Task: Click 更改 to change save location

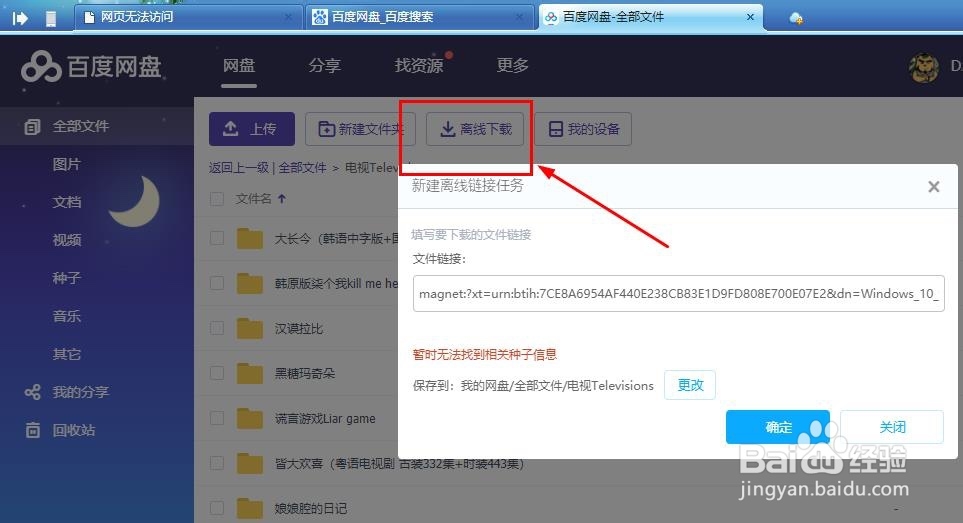Action: click(690, 385)
